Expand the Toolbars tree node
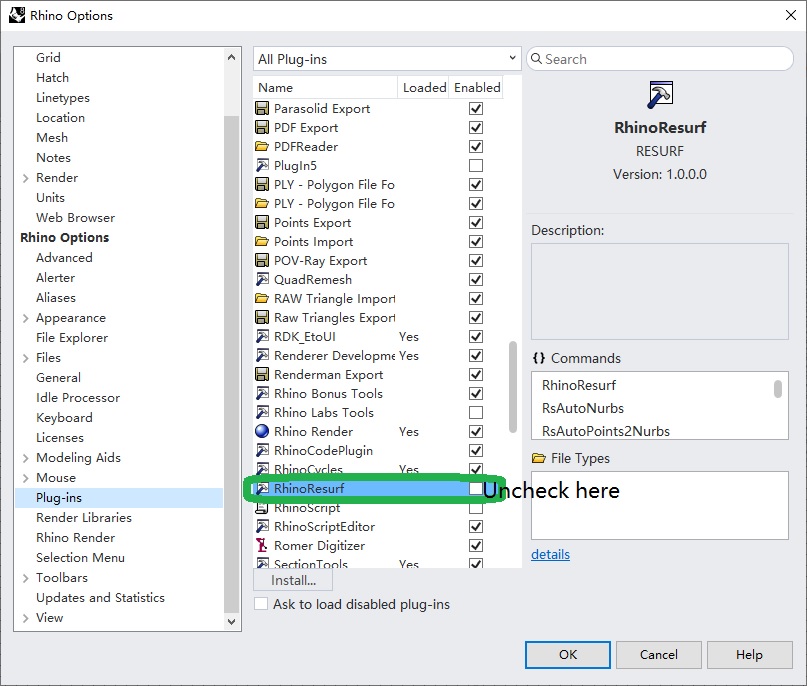This screenshot has width=807, height=686. (x=26, y=578)
